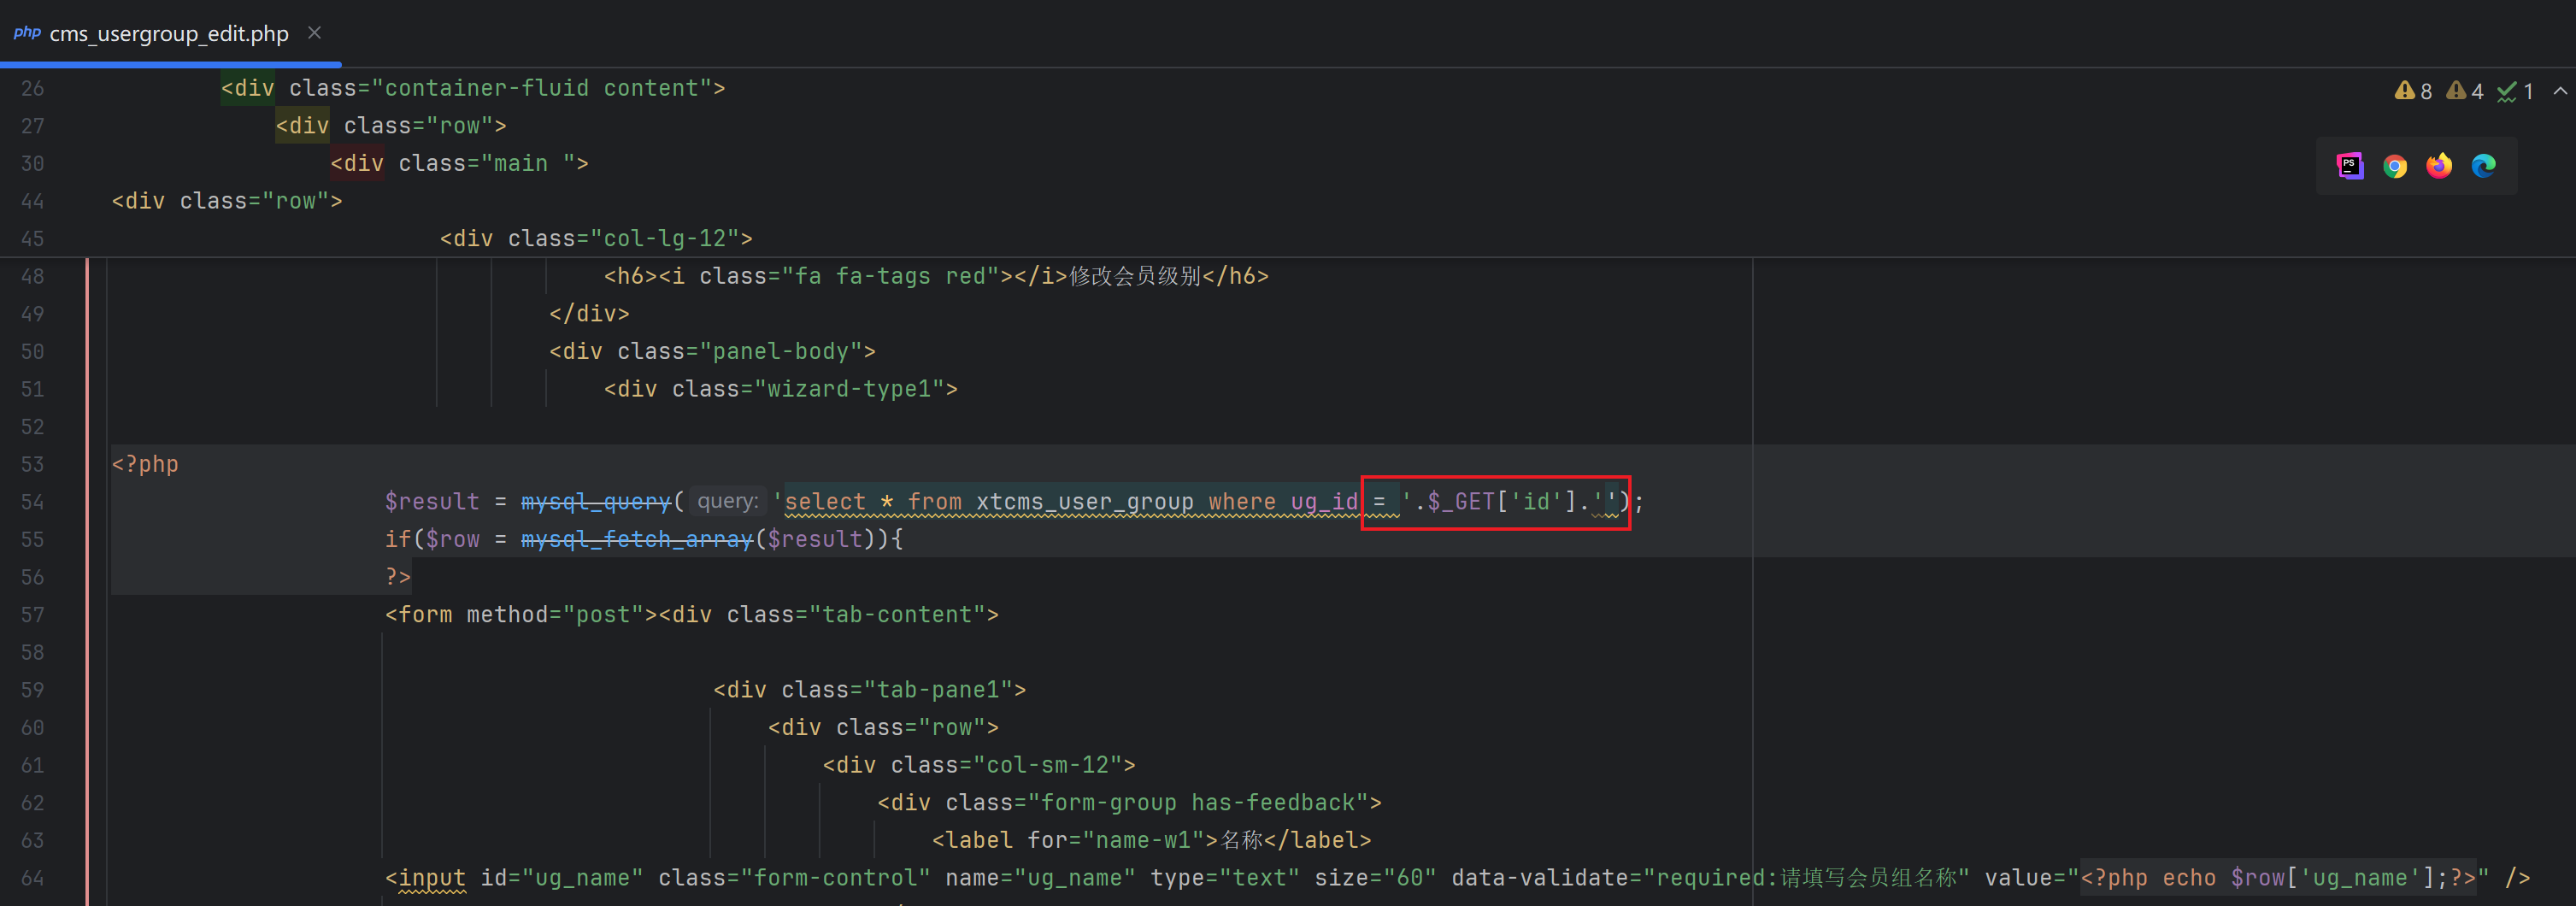Screen dimensions: 2576x906
Task: Click sticky line div class="container-fluid content"
Action: click(473, 89)
